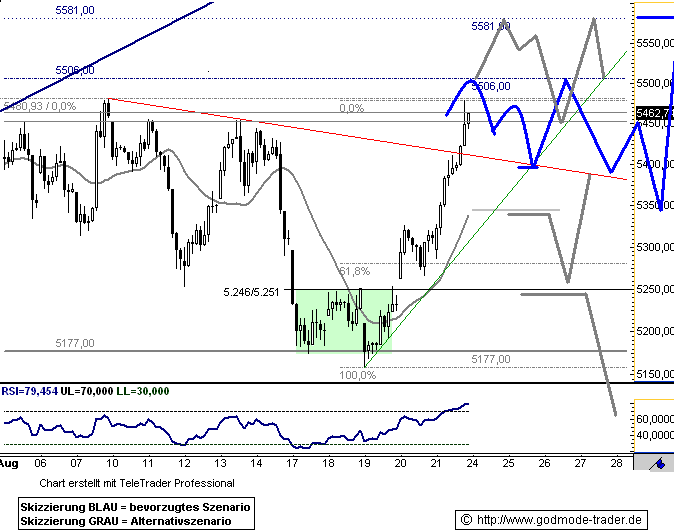
Task: Click the 'Skizzierung BLAU' legend line
Action: click(134, 507)
